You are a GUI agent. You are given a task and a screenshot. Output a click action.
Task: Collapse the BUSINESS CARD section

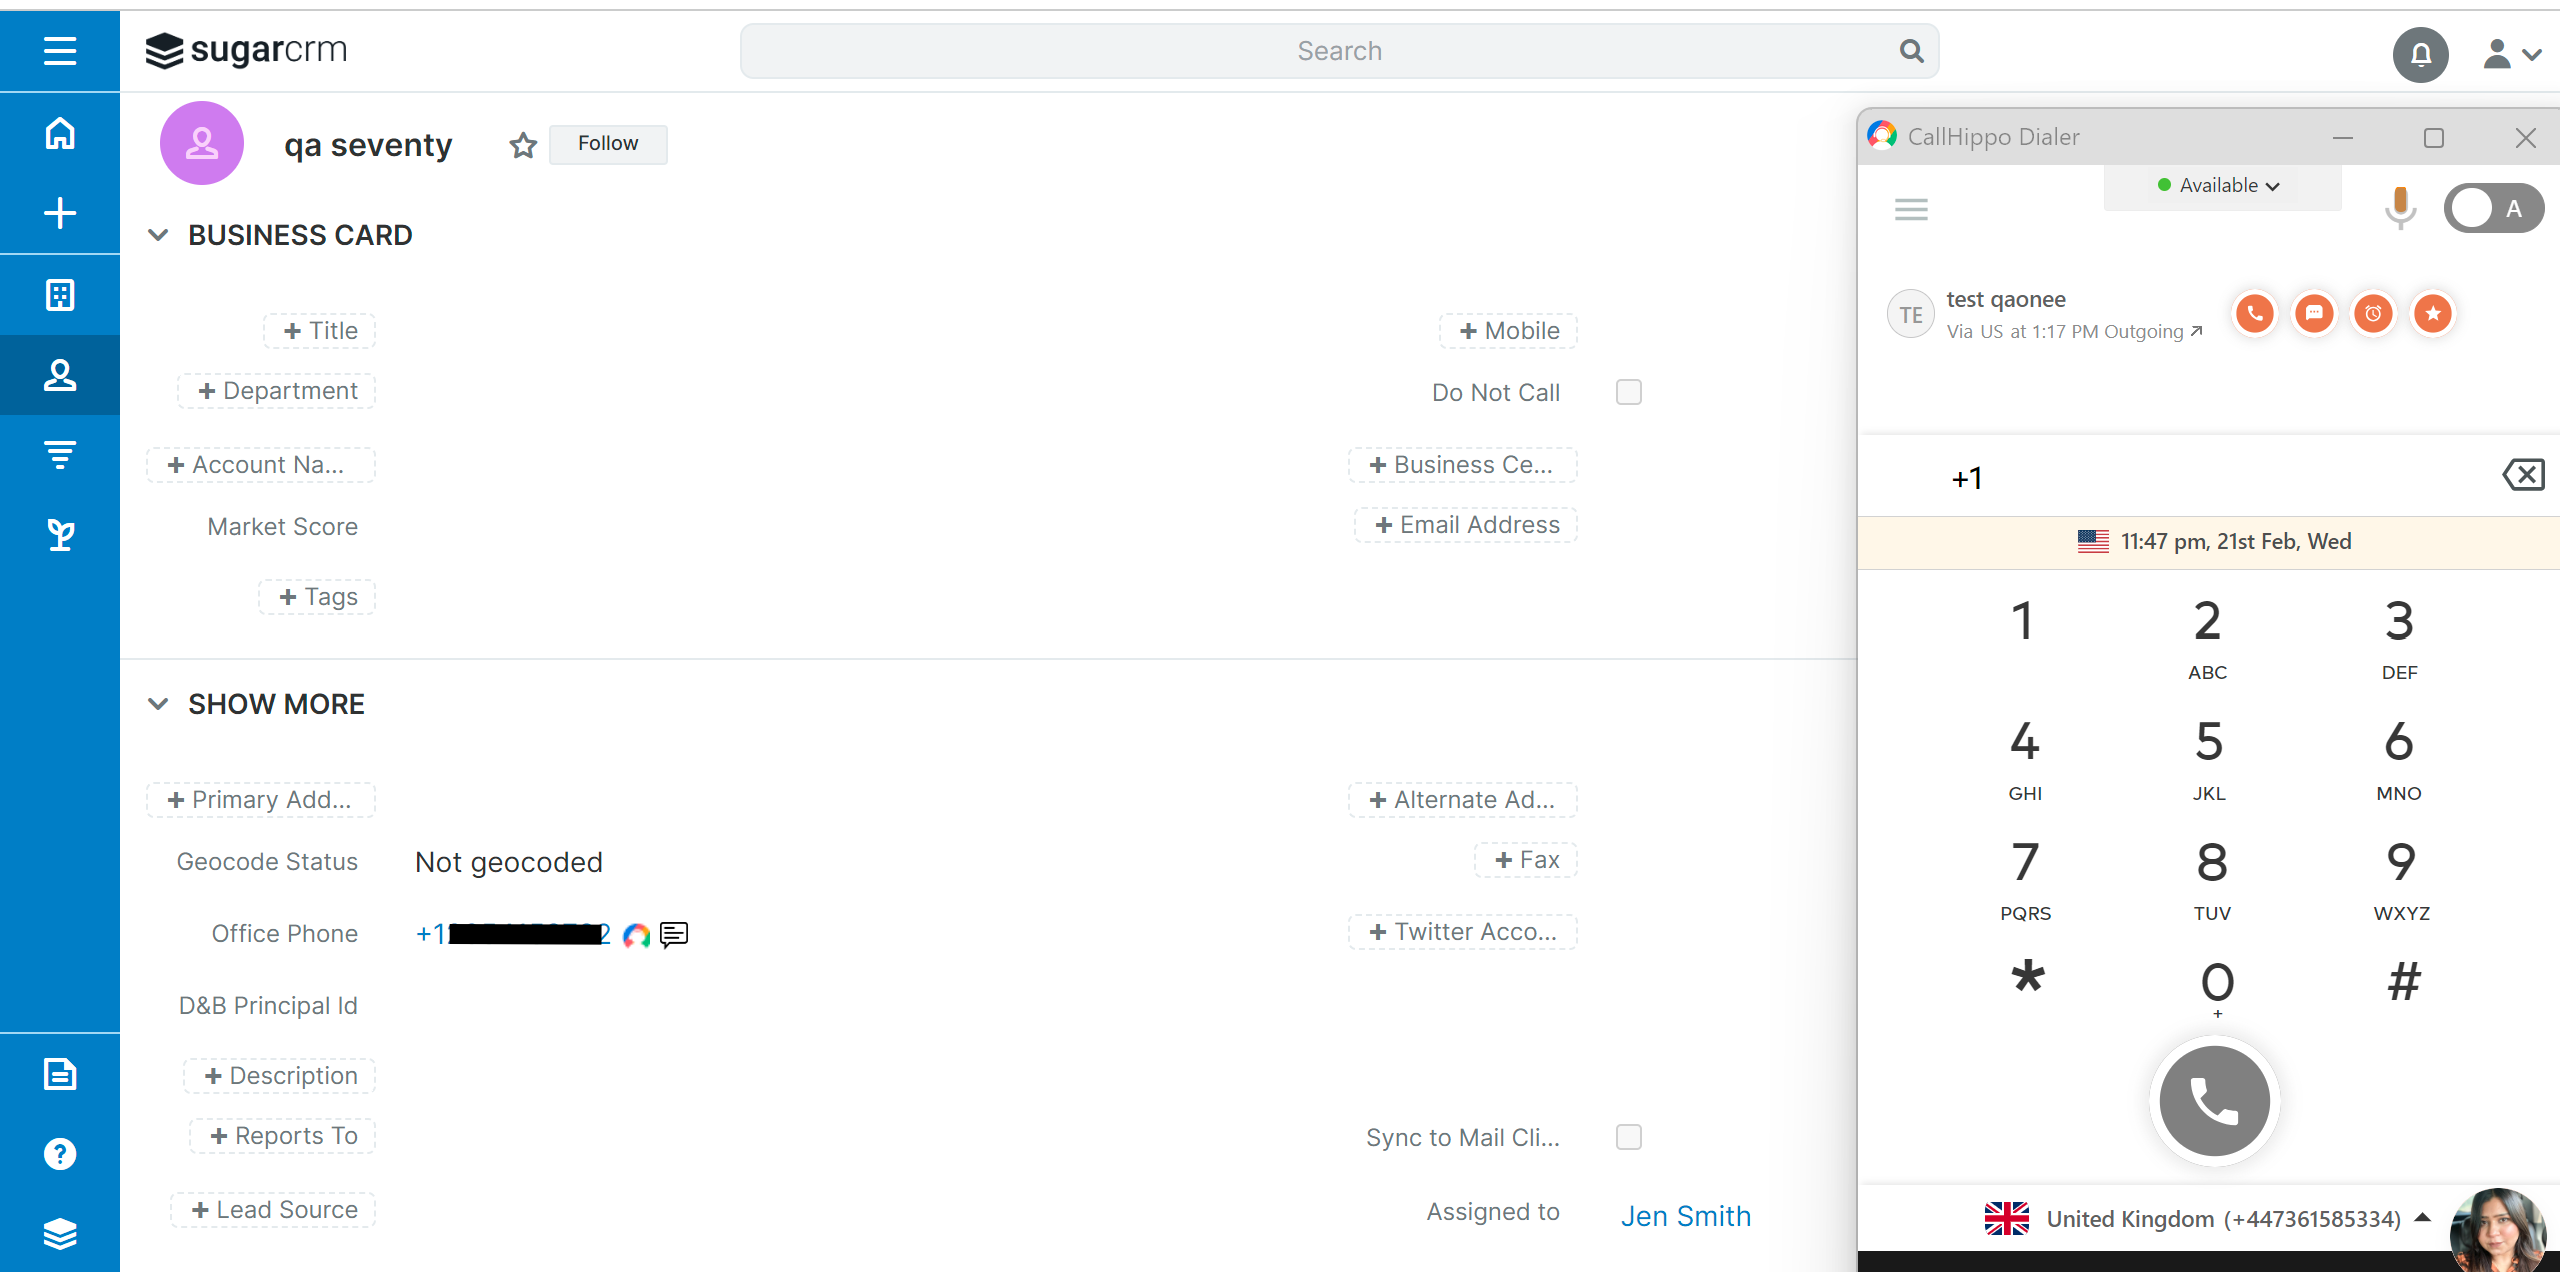pyautogui.click(x=158, y=235)
